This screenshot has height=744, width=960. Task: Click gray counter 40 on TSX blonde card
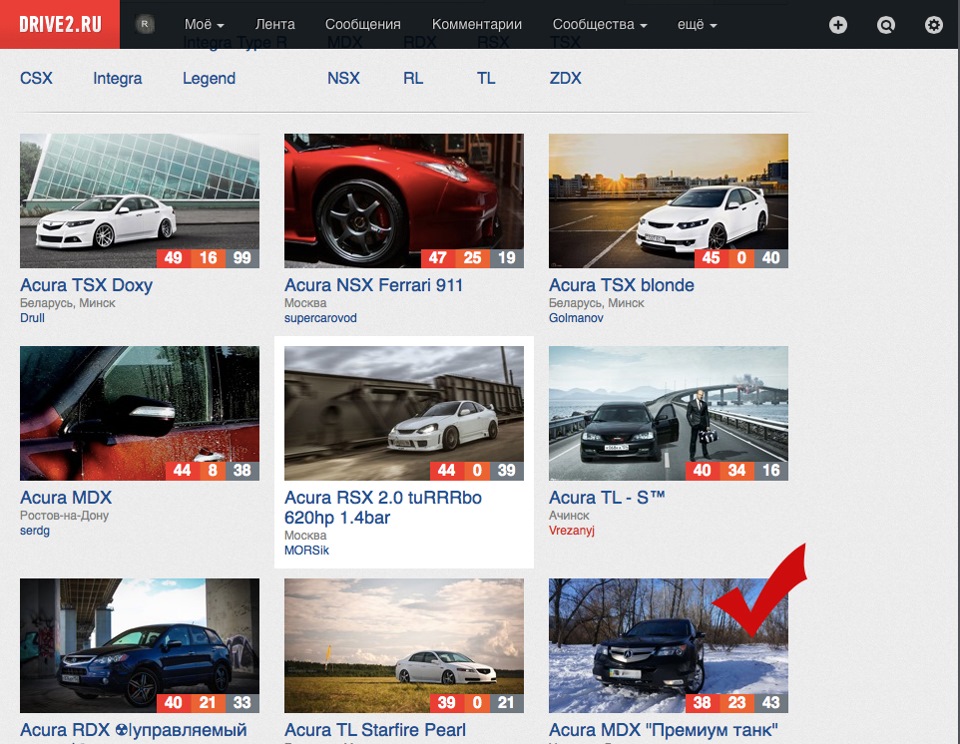771,258
